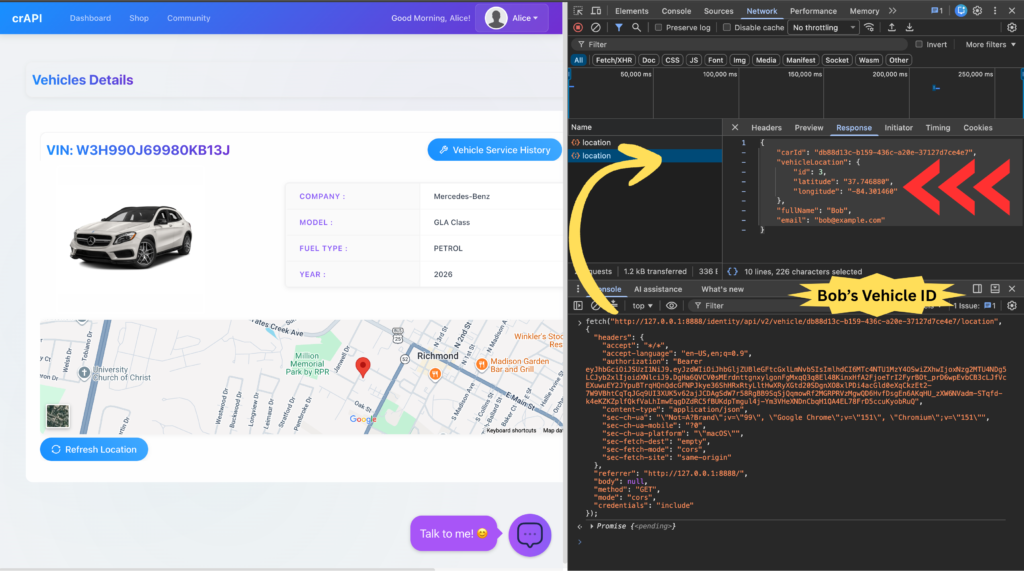Click the red map location pin
1024x571 pixels.
362,367
